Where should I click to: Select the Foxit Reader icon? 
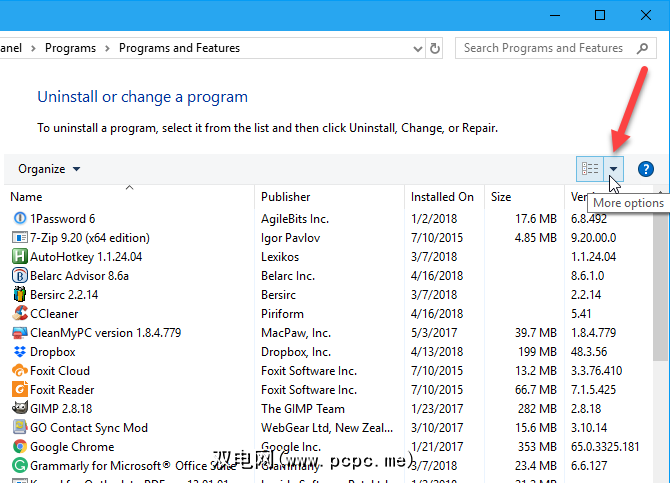click(x=19, y=390)
